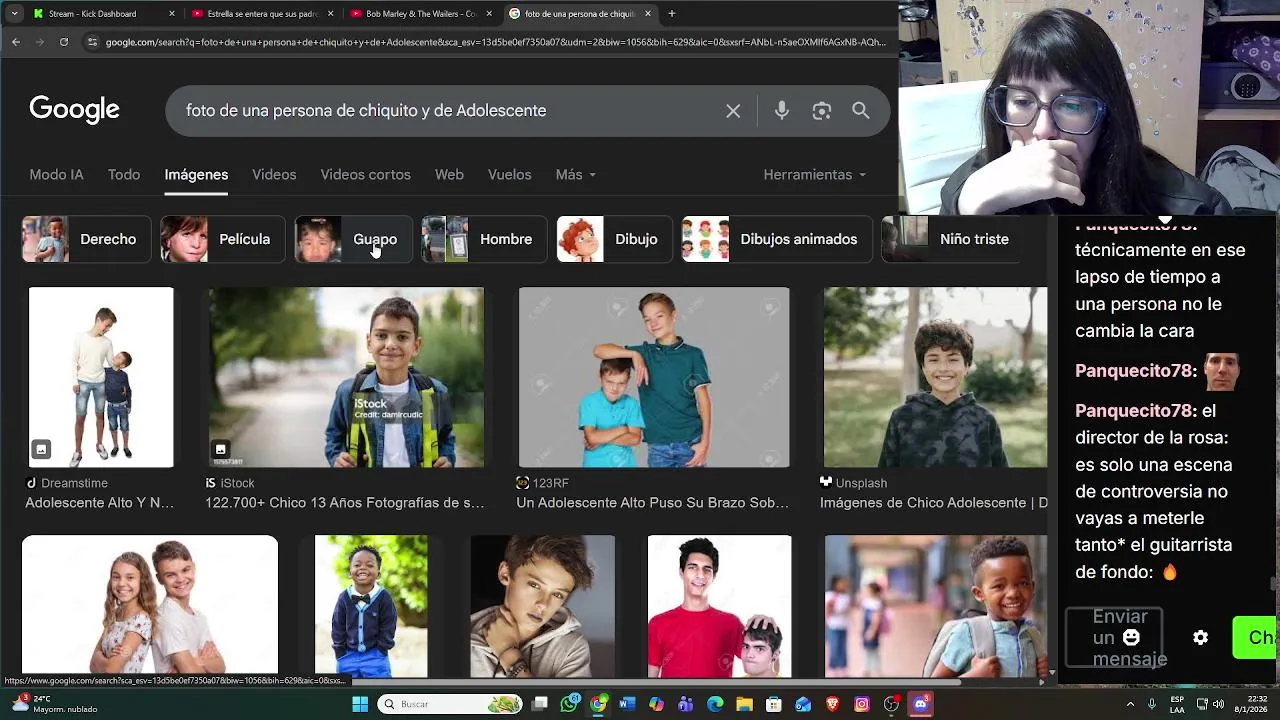Reload the page in Chrome
Viewport: 1280px width, 720px height.
[64, 42]
